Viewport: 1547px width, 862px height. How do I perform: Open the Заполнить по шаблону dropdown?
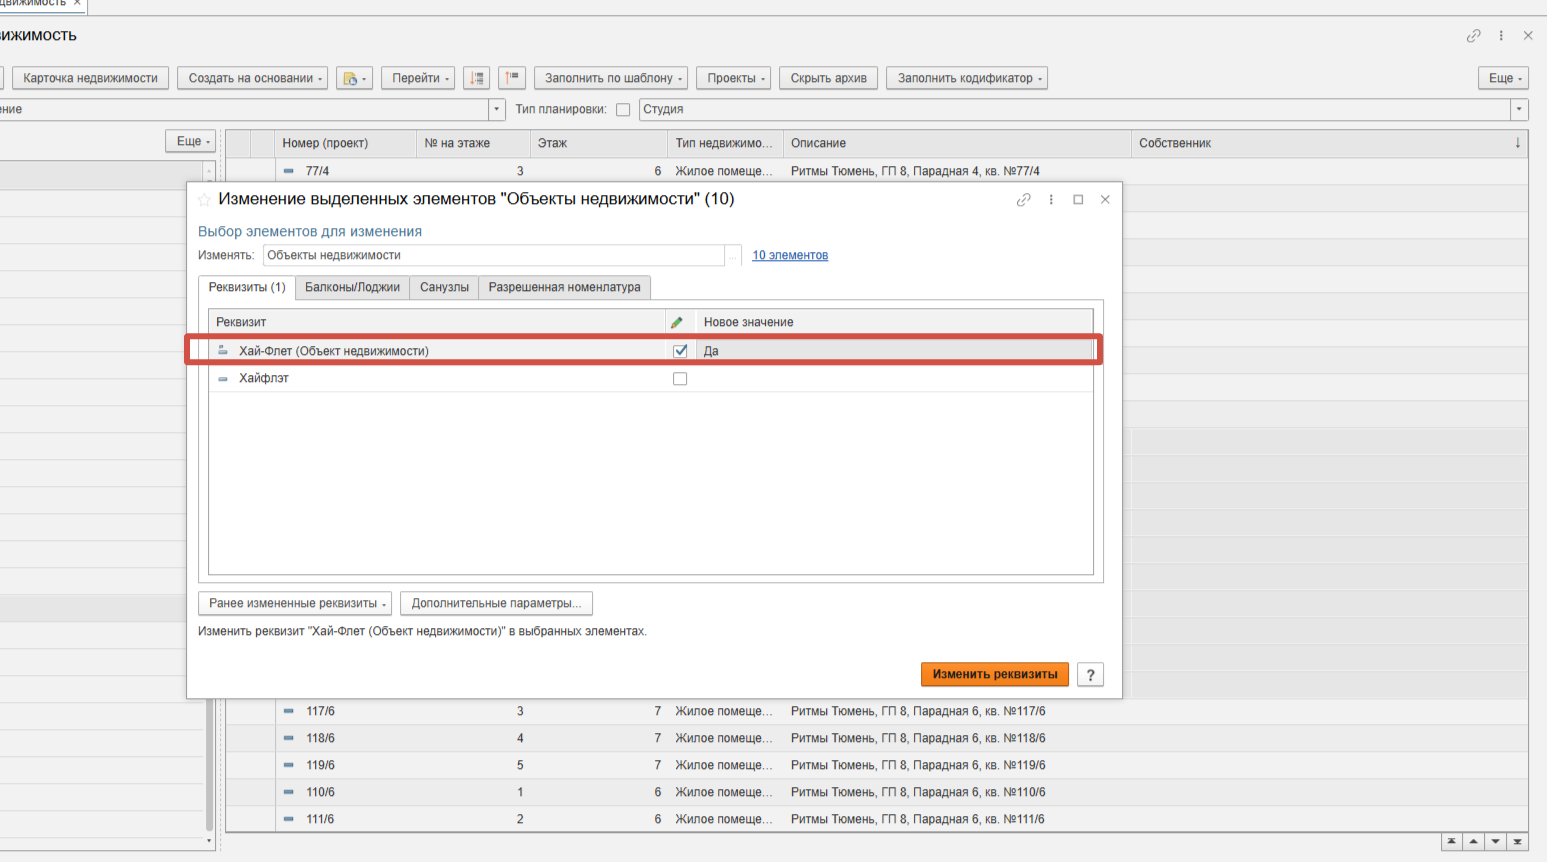coord(613,78)
